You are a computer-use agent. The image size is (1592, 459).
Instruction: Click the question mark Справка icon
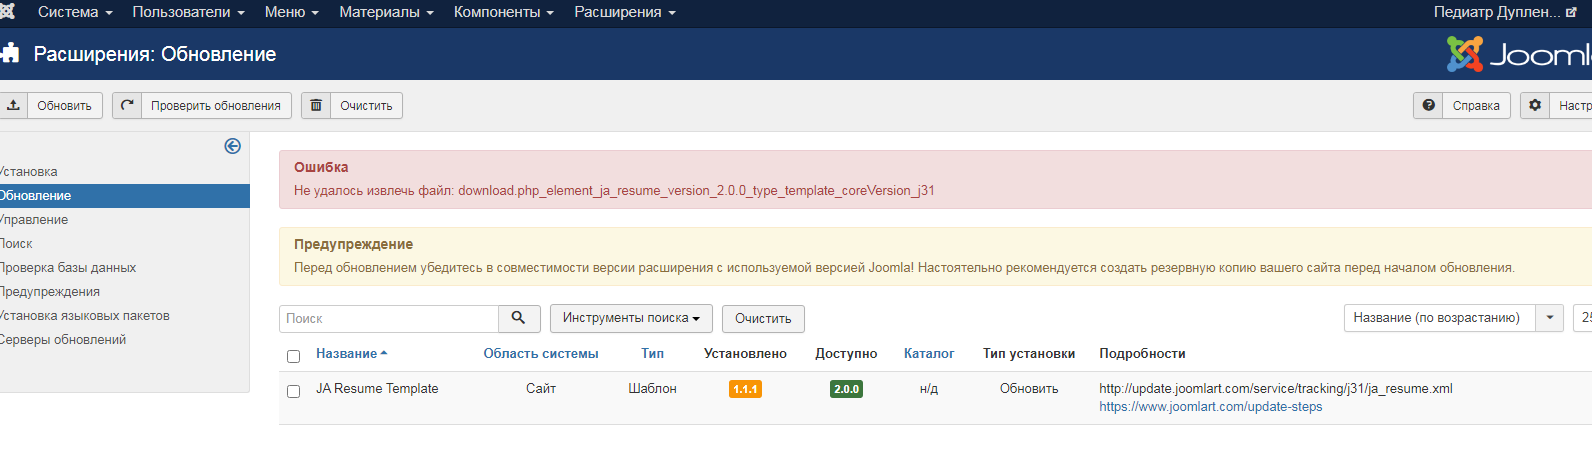click(x=1429, y=105)
